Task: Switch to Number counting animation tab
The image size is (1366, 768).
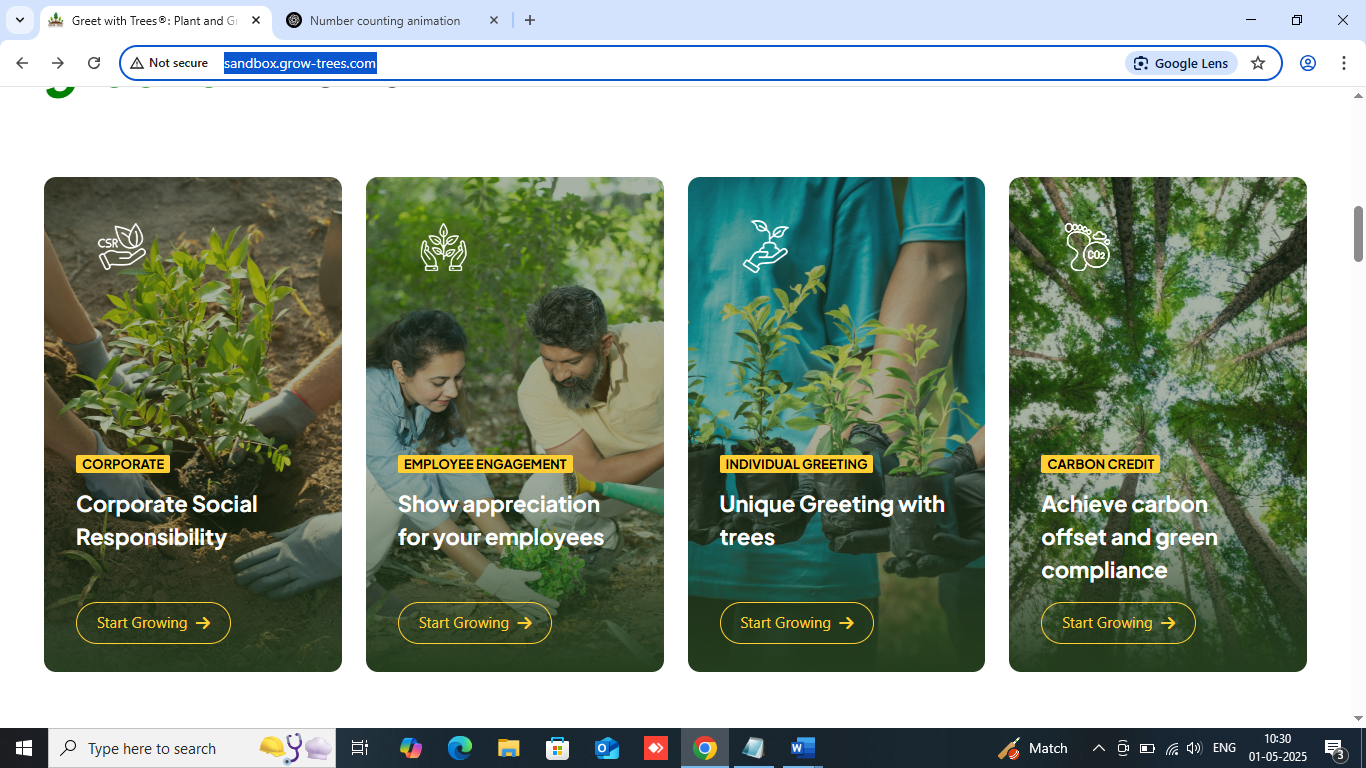Action: coord(385,20)
